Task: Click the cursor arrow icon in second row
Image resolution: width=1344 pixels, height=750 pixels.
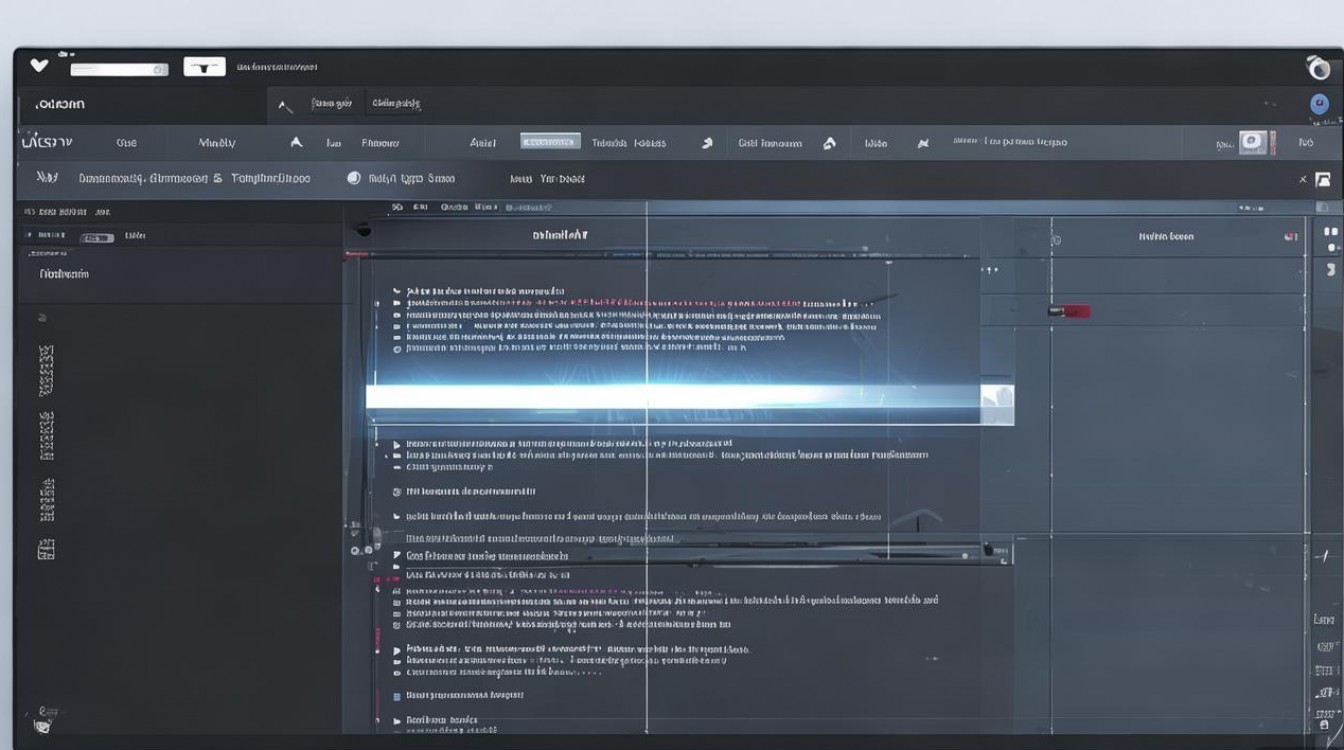Action: [x=285, y=105]
